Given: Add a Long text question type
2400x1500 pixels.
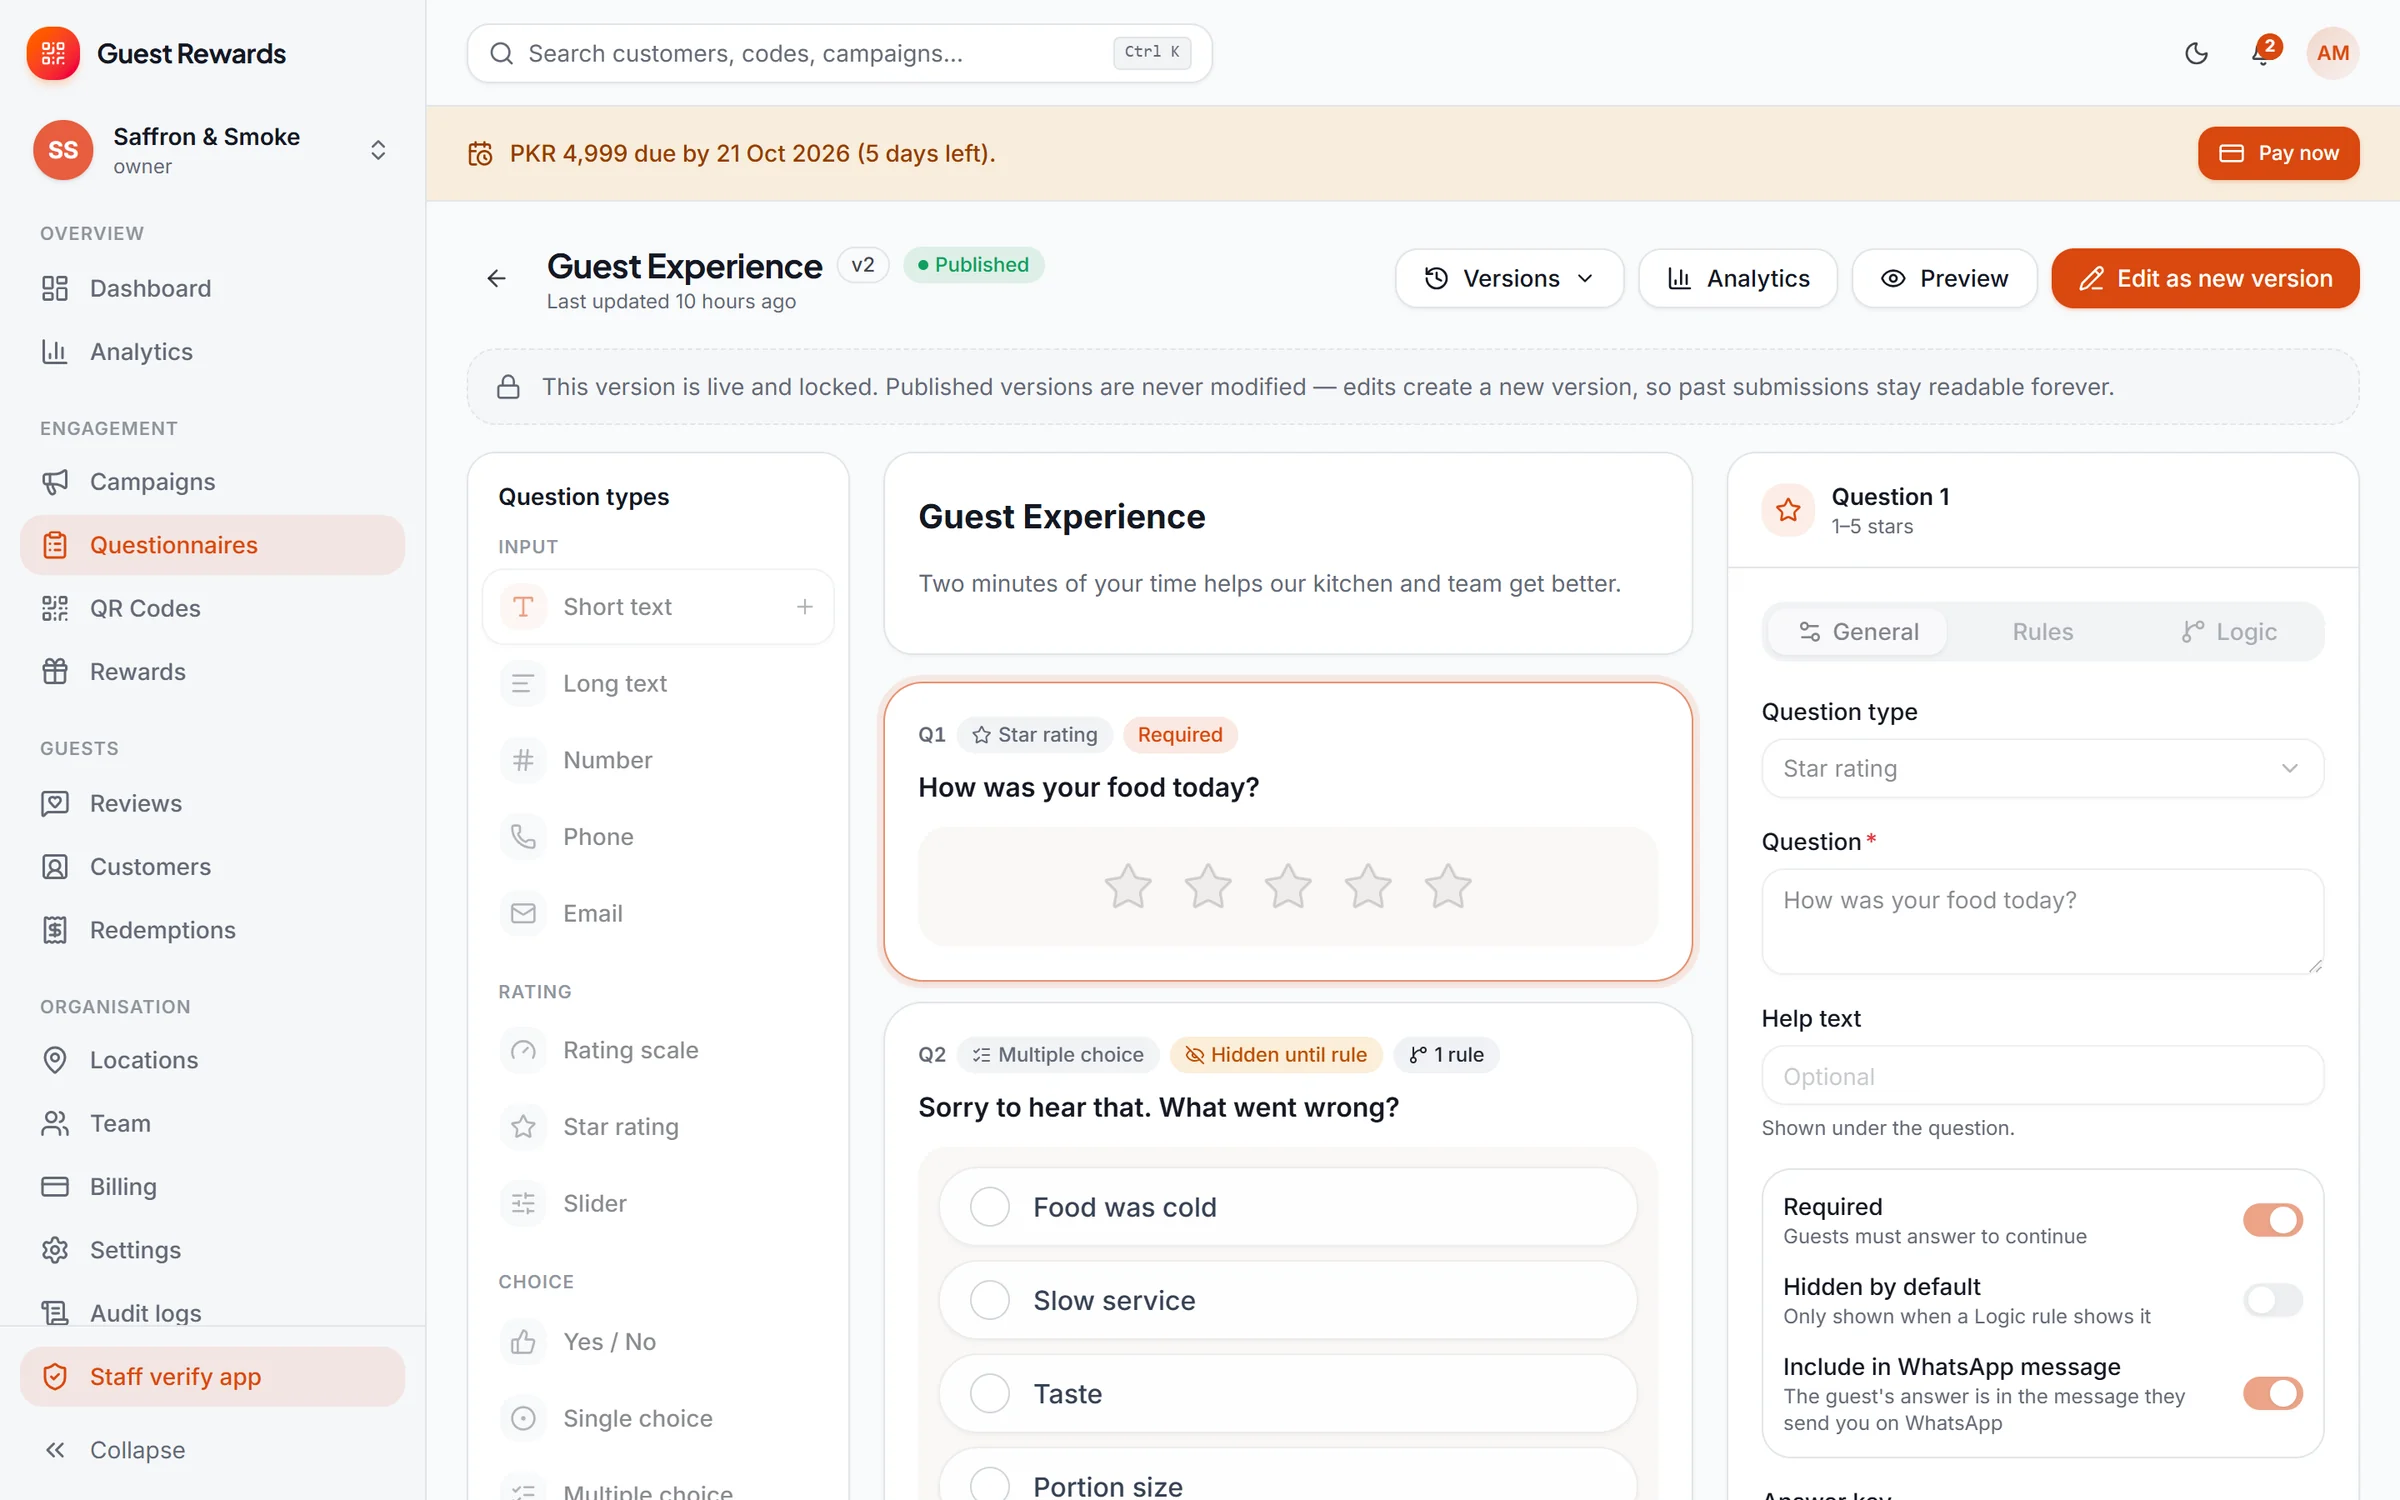Looking at the screenshot, I should [658, 684].
